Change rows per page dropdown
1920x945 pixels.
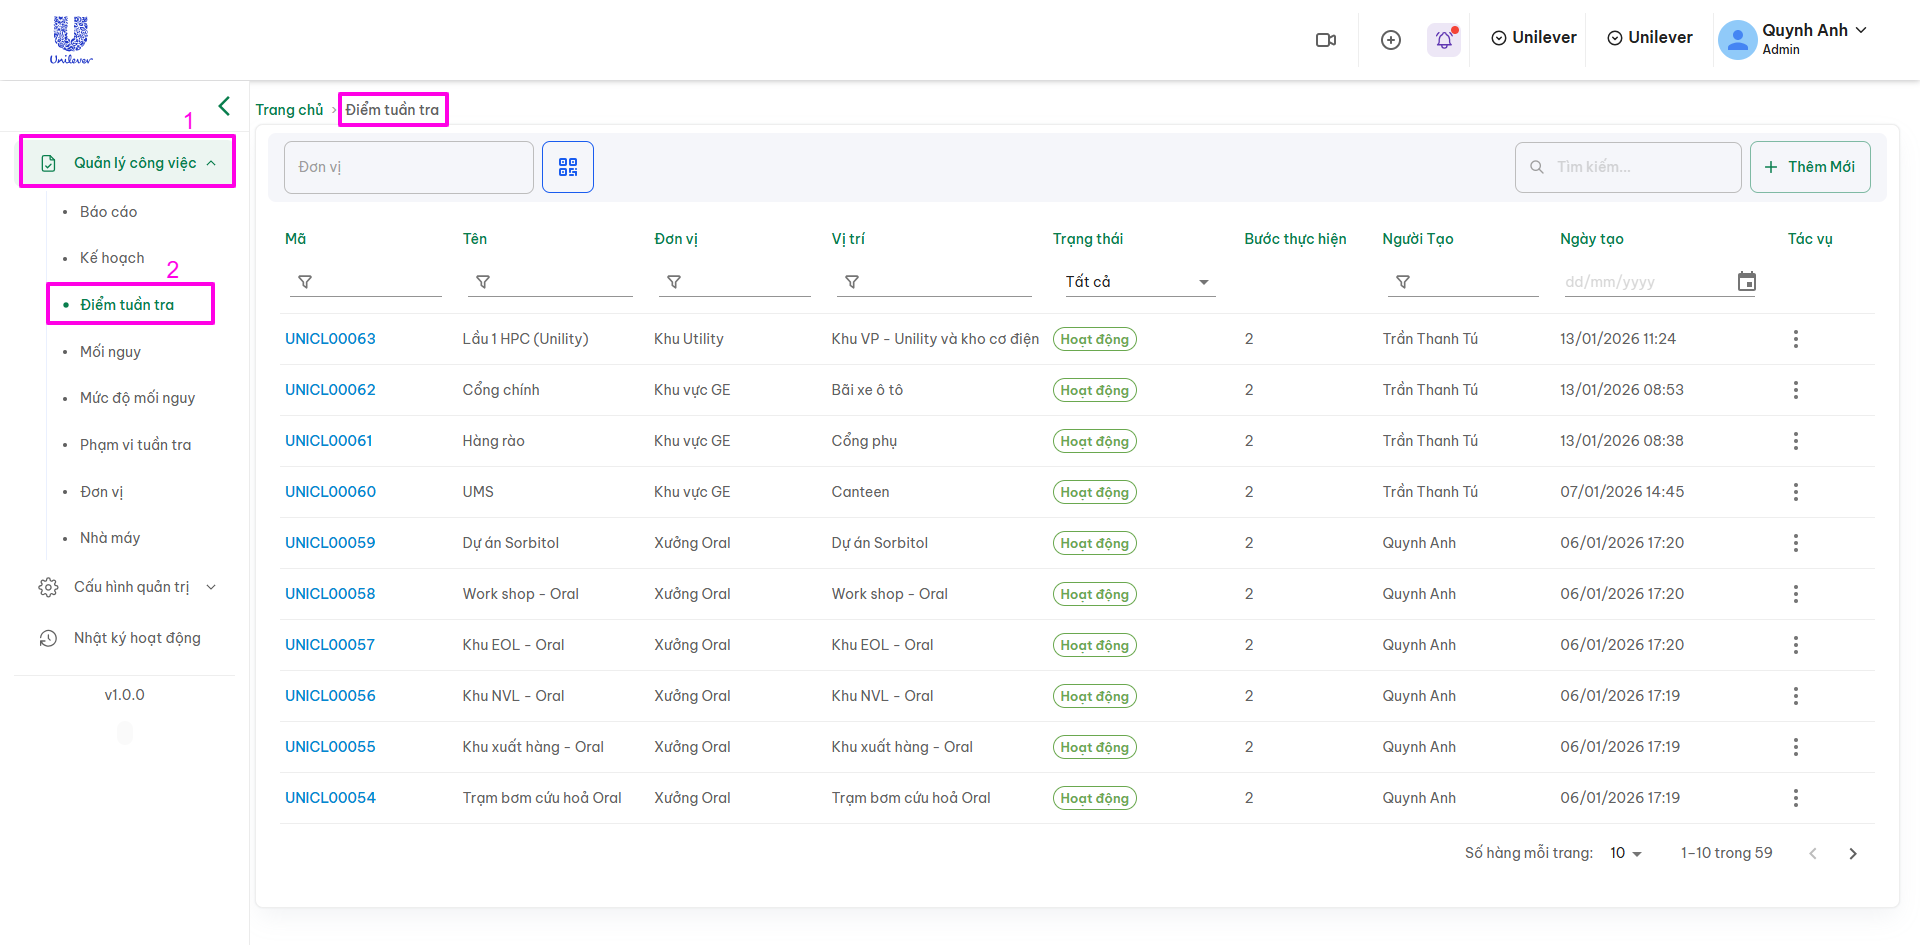pyautogui.click(x=1625, y=853)
